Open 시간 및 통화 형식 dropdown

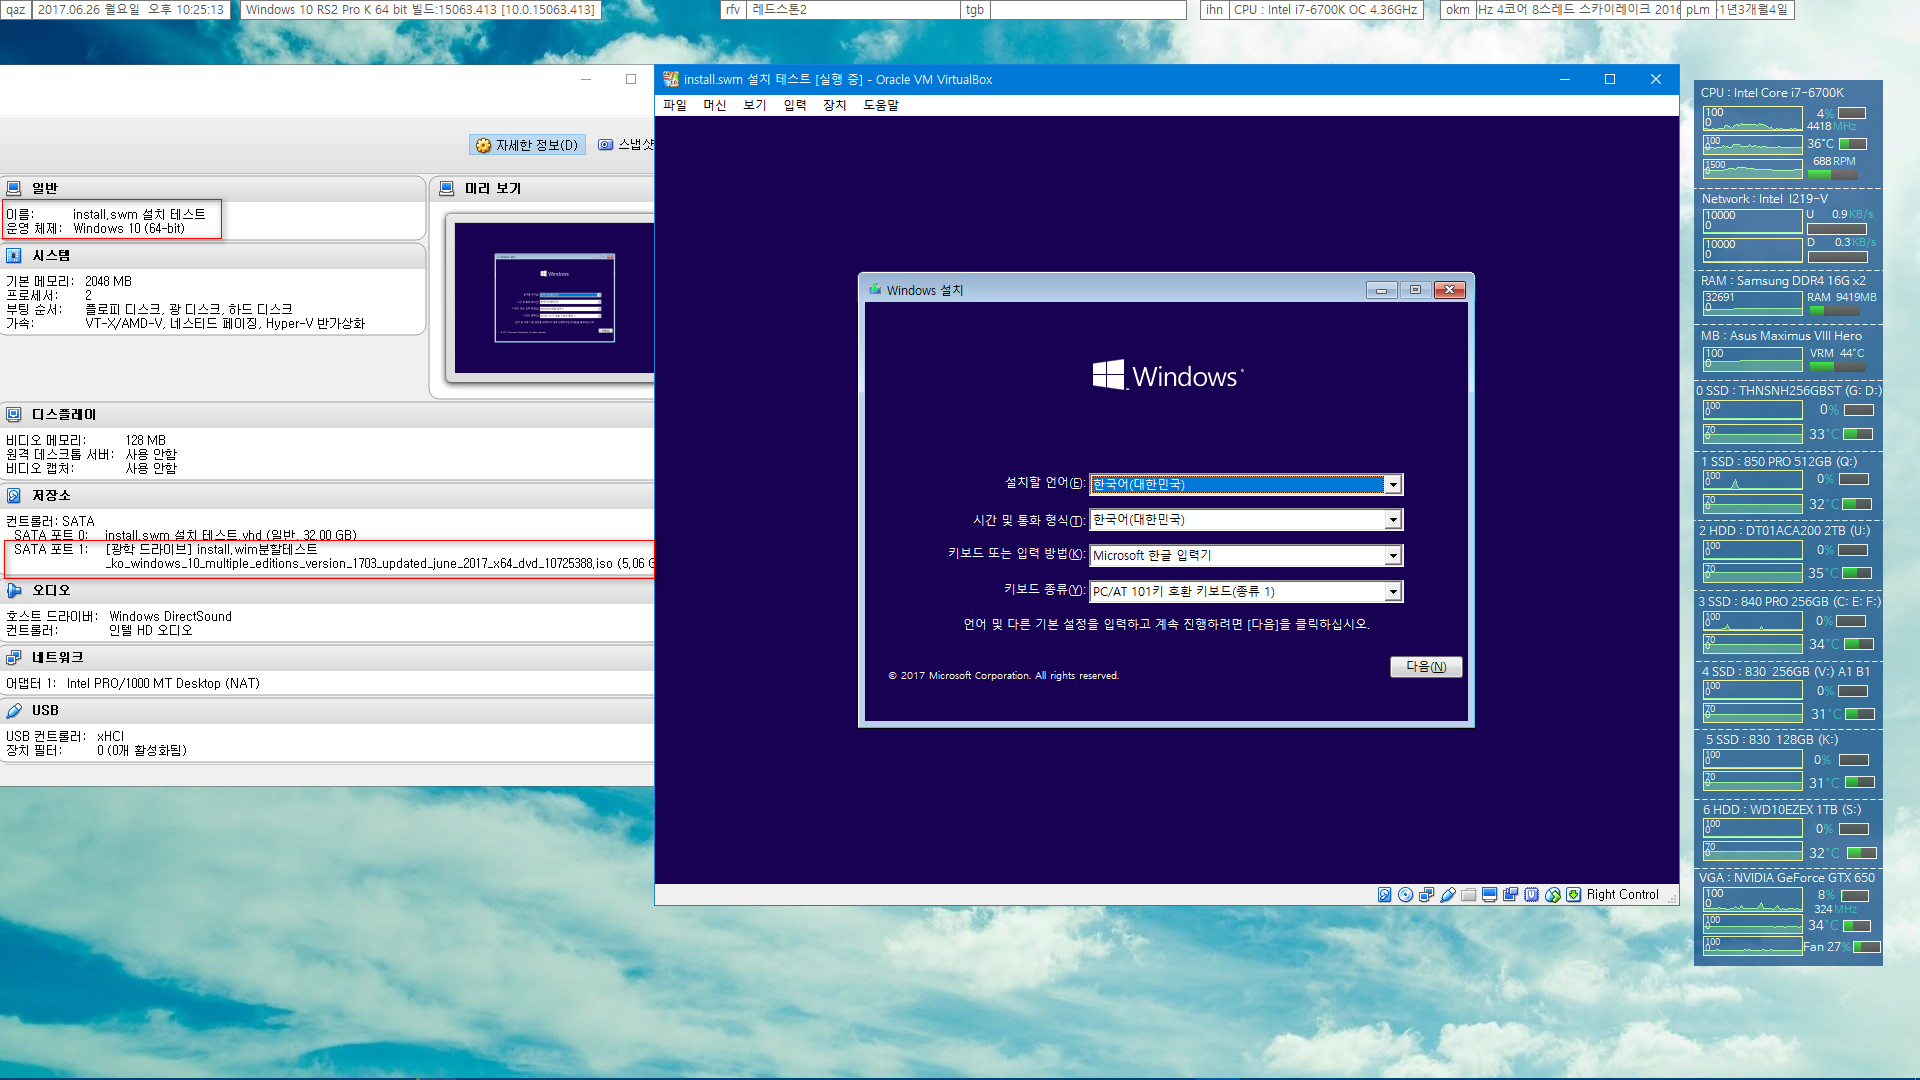coord(1392,520)
